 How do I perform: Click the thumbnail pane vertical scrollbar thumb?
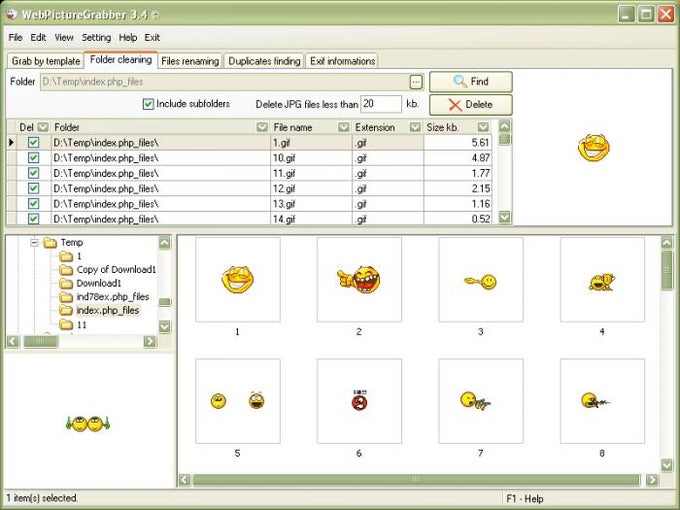[x=667, y=270]
